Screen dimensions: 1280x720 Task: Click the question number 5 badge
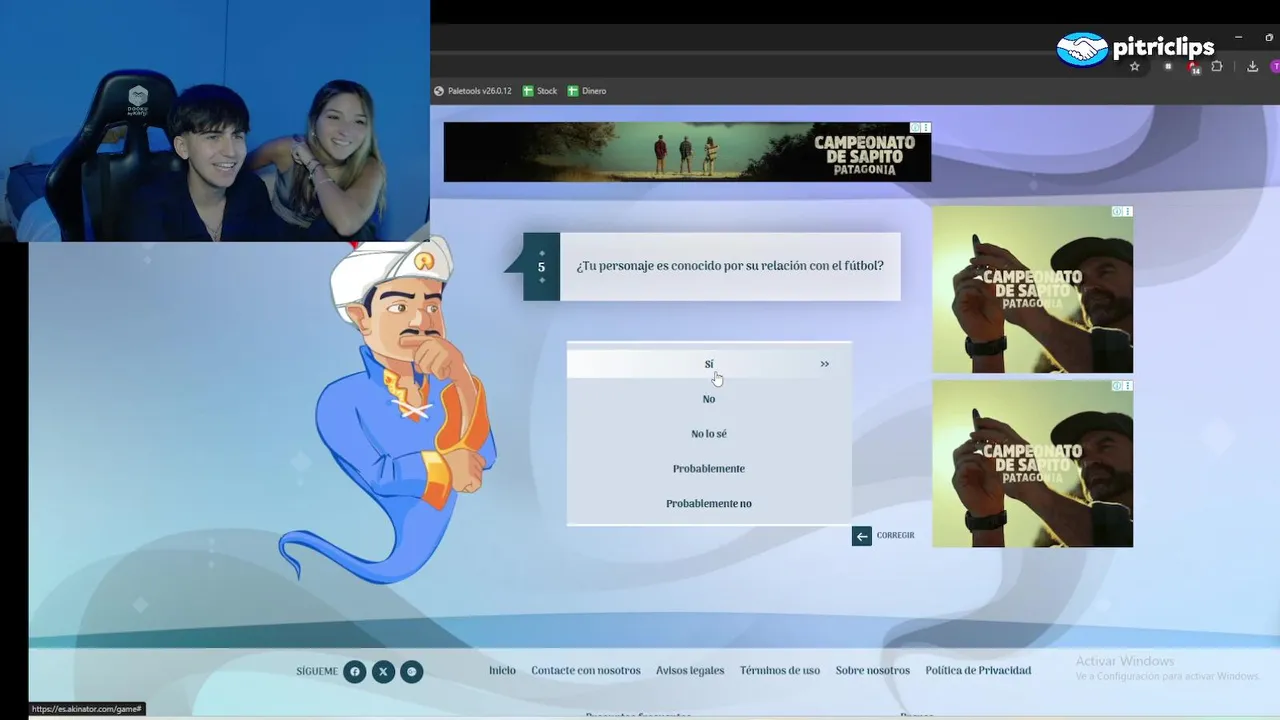tap(541, 267)
